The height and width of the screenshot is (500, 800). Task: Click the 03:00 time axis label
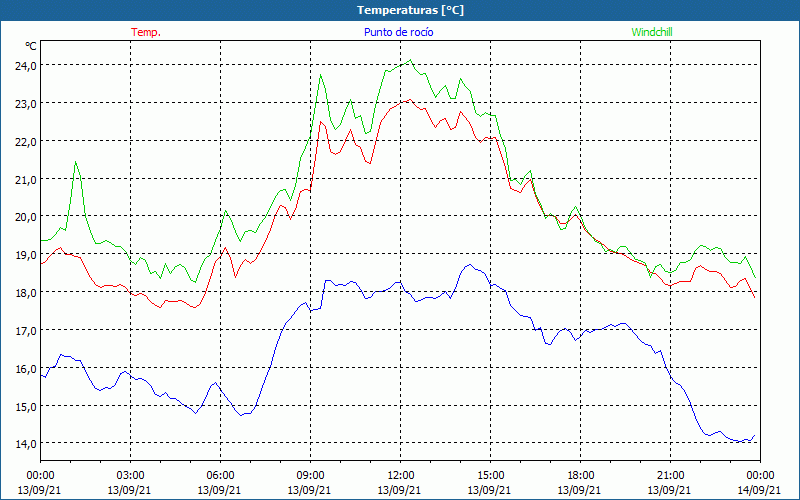[x=130, y=476]
